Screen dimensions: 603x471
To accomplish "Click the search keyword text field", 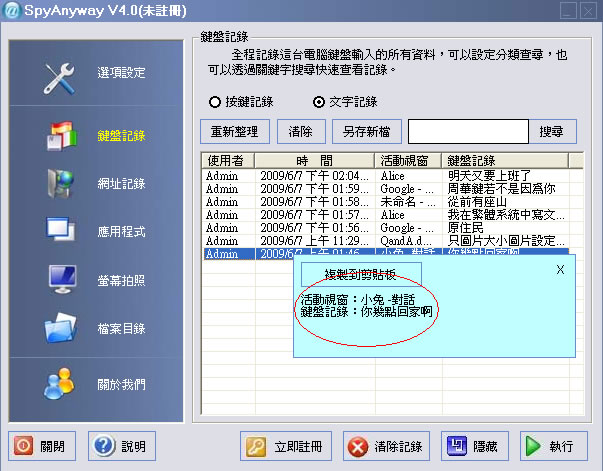I will point(467,131).
